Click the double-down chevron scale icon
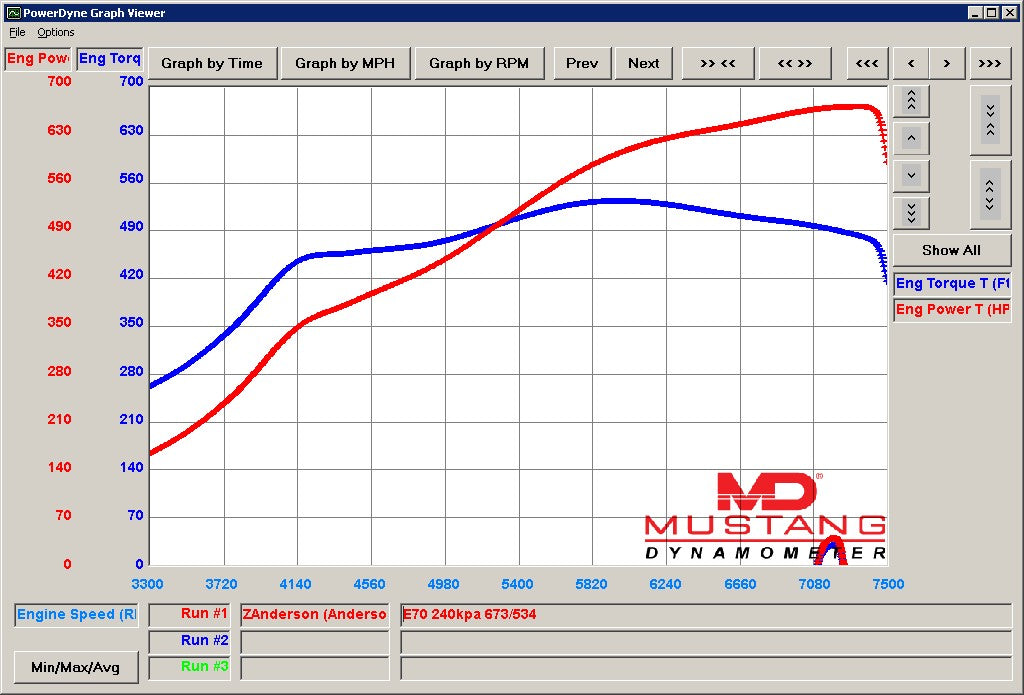1024x695 pixels. click(910, 212)
